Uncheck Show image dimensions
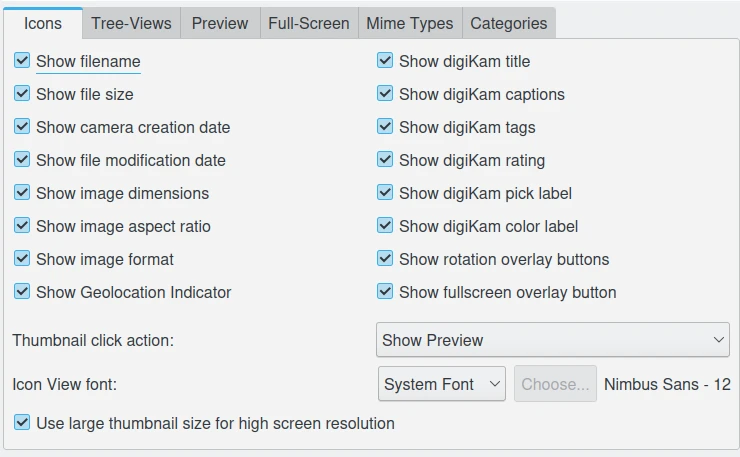Viewport: 740px width, 457px height. pos(22,194)
